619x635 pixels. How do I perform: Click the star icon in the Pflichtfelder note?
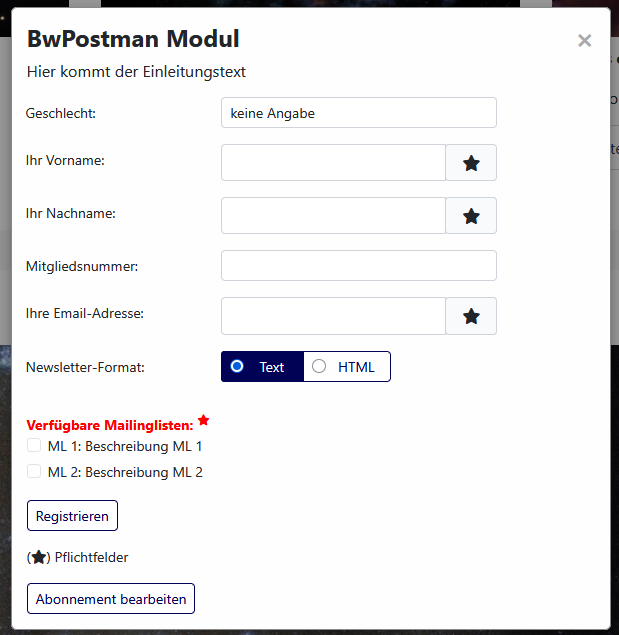(38, 558)
